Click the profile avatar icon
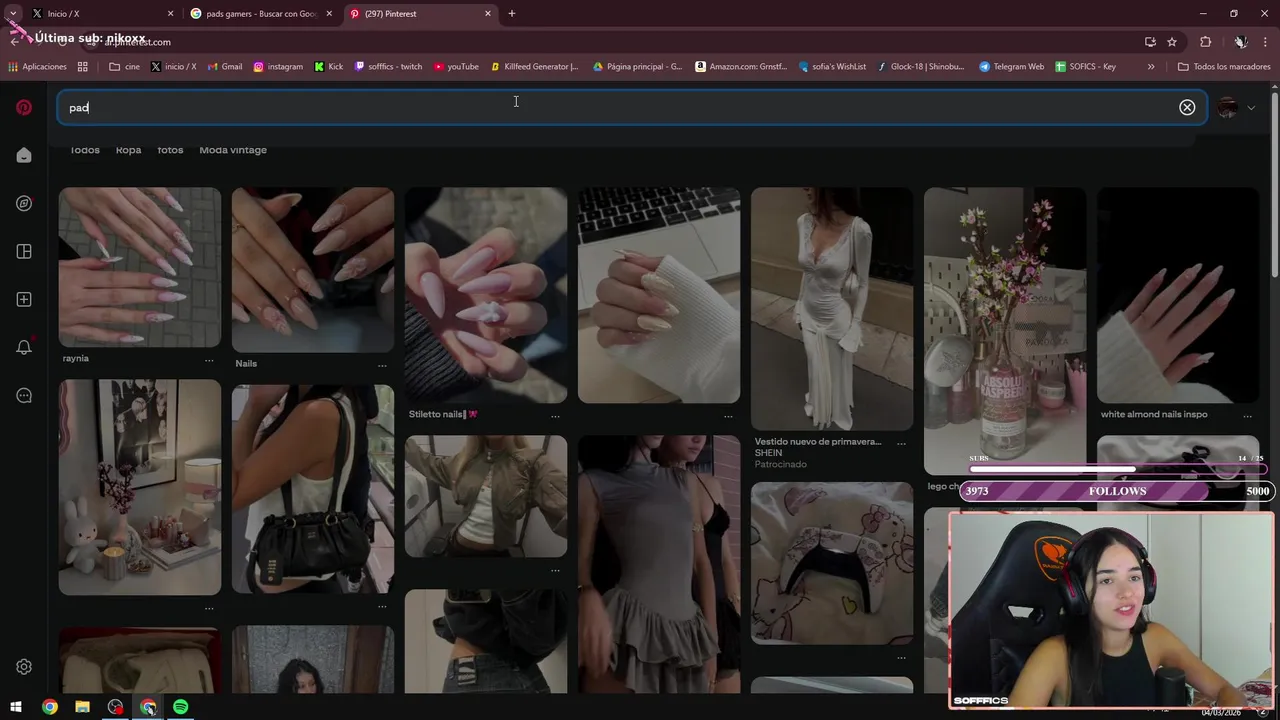1280x720 pixels. [1227, 107]
